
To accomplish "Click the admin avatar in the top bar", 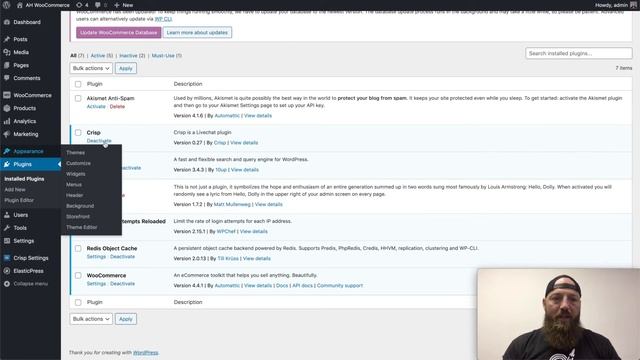I will click(633, 5).
